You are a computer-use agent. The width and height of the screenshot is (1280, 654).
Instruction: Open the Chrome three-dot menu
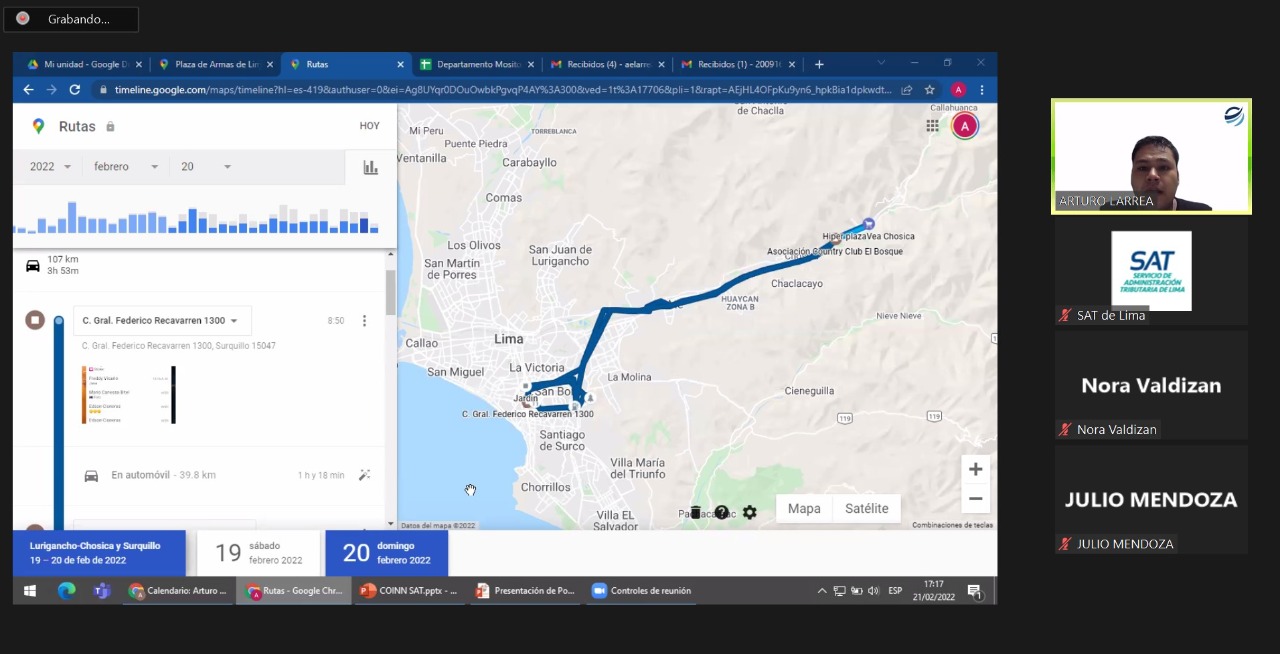tap(982, 90)
